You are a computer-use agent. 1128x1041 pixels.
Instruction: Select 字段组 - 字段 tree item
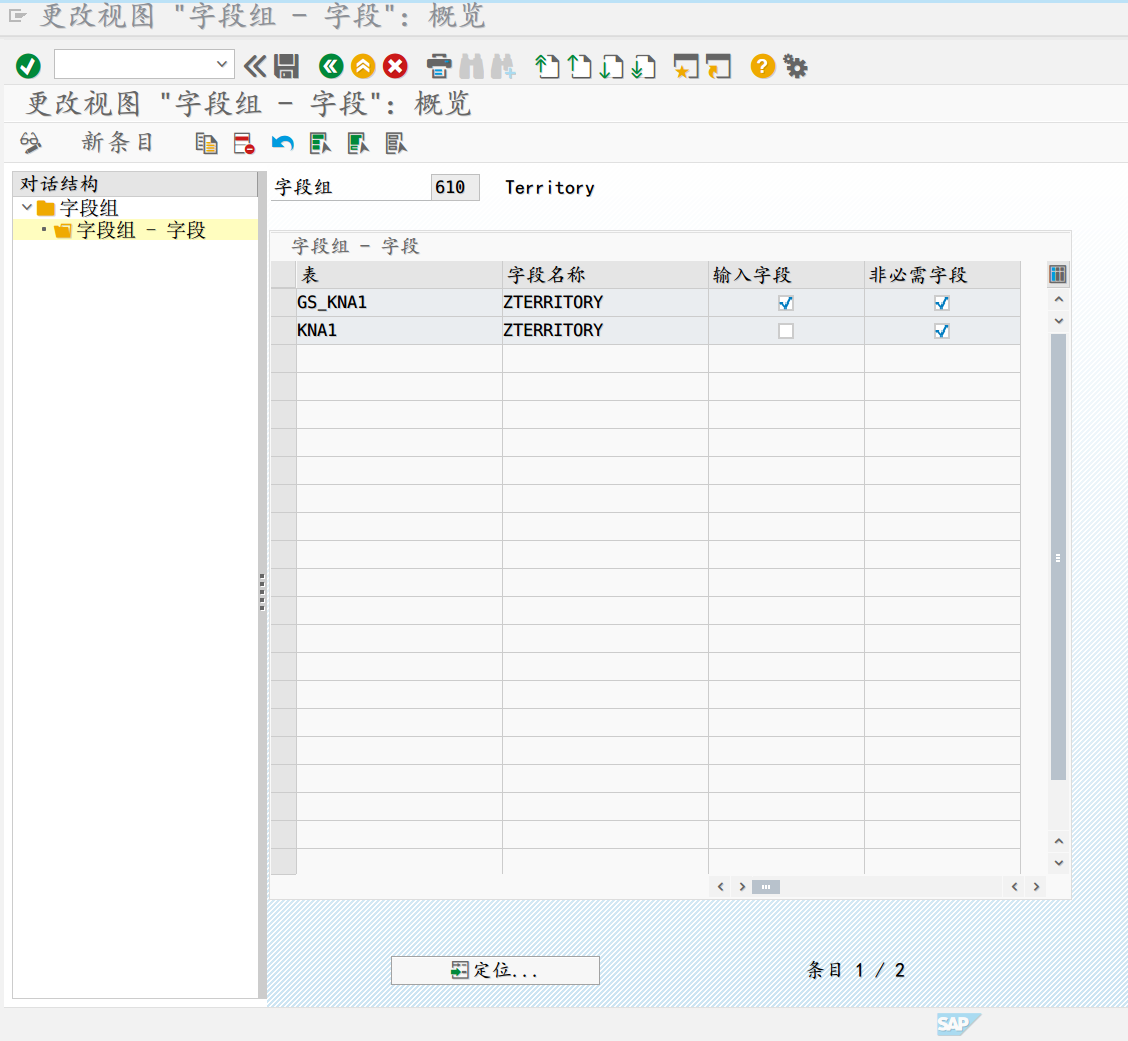coord(141,231)
